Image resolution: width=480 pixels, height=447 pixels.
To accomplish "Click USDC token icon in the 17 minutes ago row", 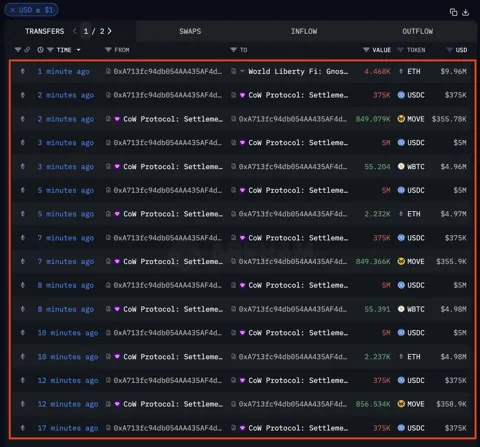I will point(401,428).
